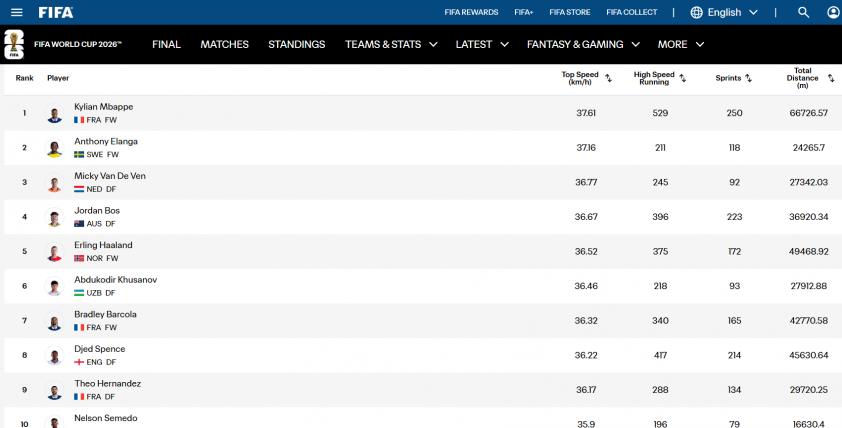Click the FIFA WORLD CUP 2026 title
The image size is (842, 428).
click(x=78, y=45)
